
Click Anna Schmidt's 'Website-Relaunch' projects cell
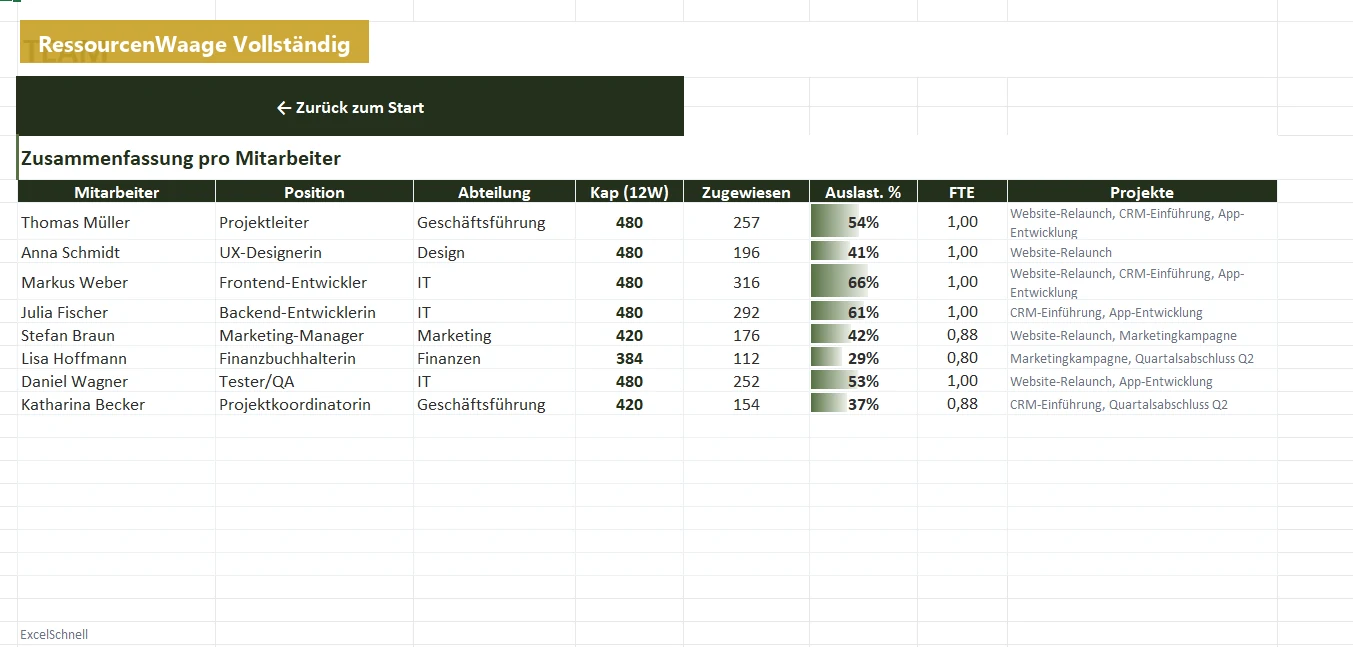point(1143,252)
